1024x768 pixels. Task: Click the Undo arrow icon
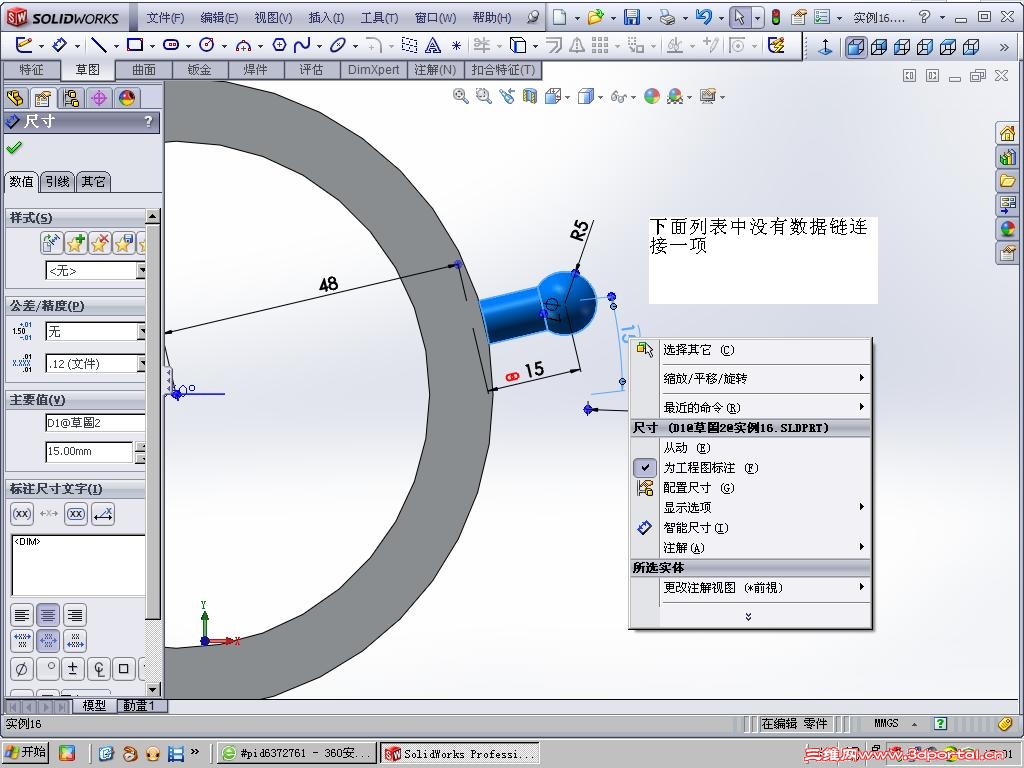point(703,17)
